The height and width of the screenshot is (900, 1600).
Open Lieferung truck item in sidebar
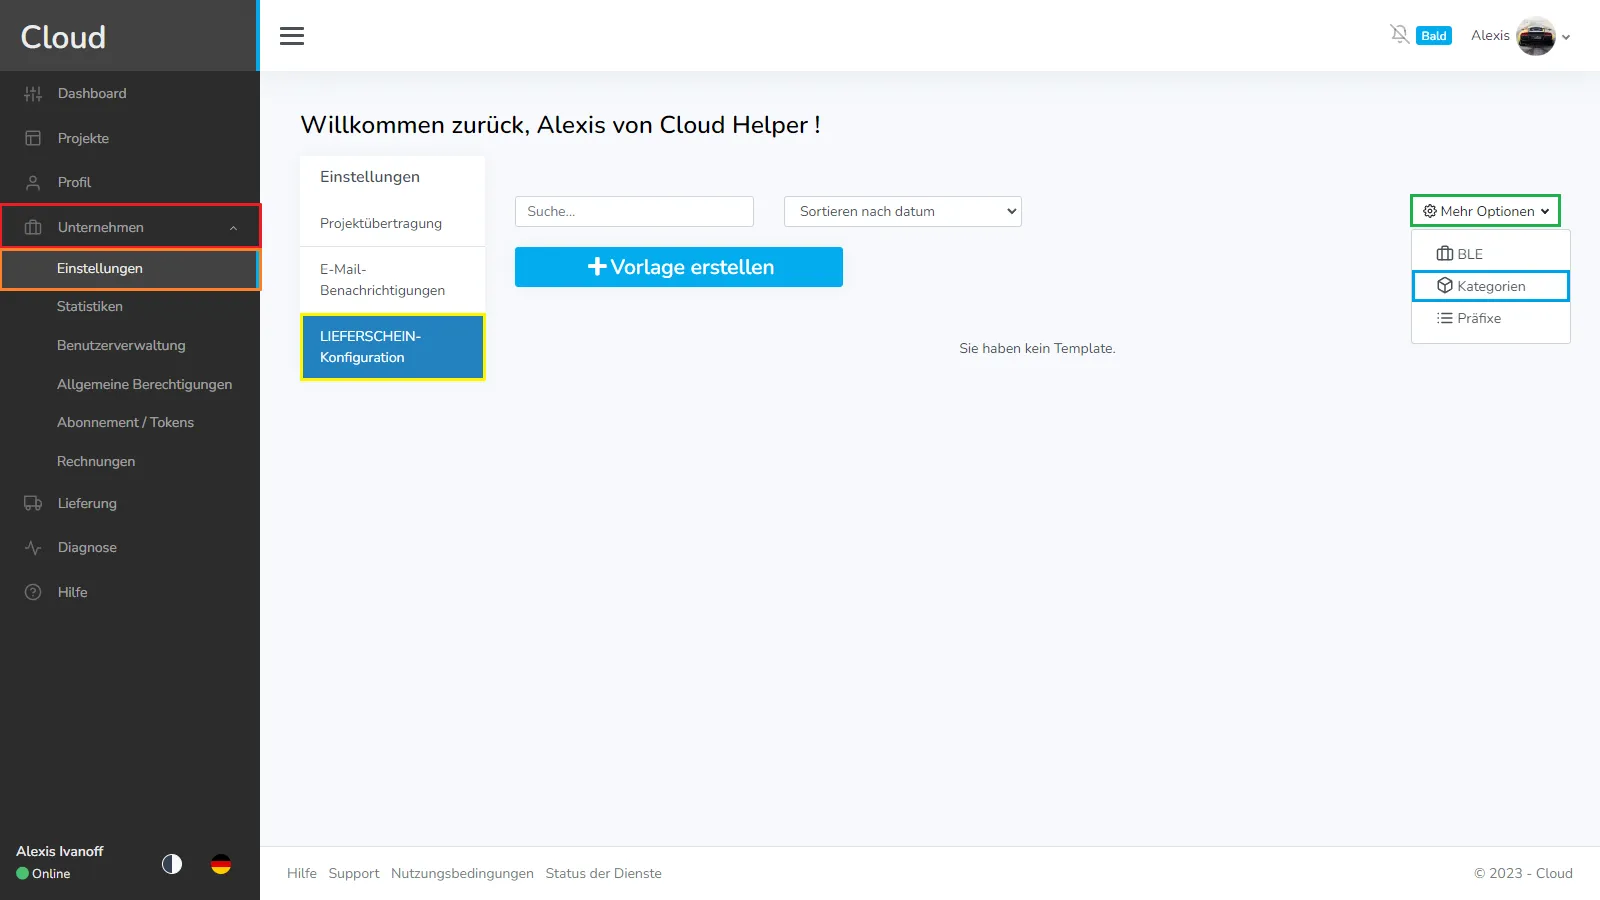pos(87,503)
